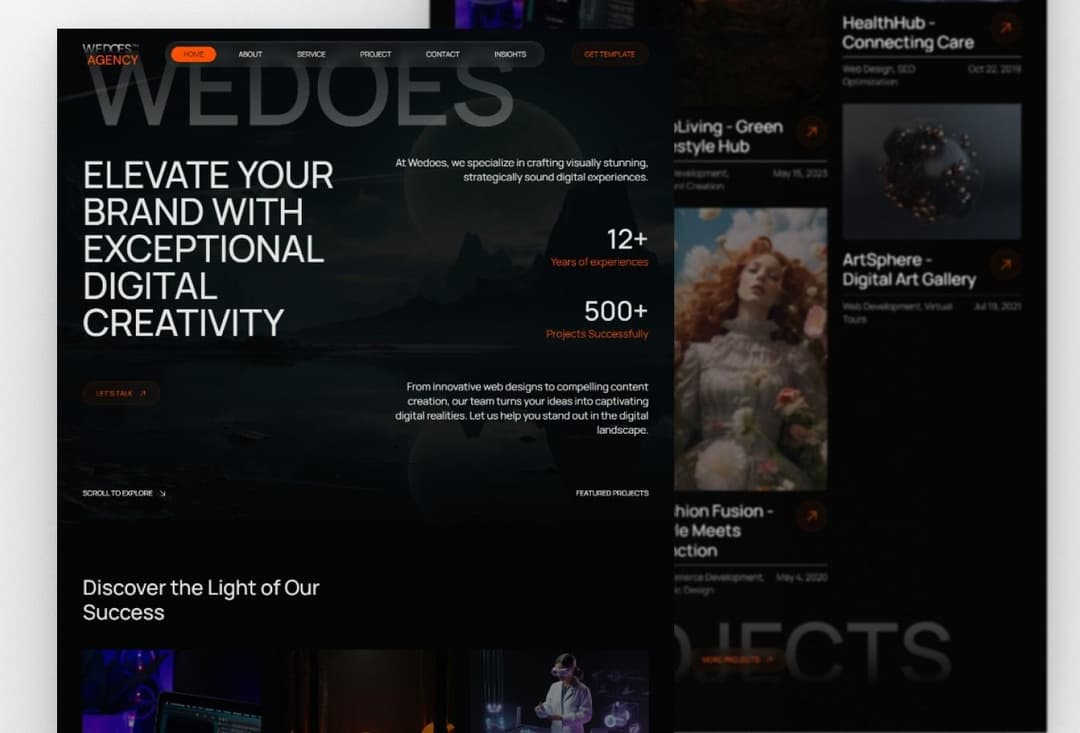The height and width of the screenshot is (733, 1080).
Task: Follow the Featured Projects link
Action: (x=611, y=493)
